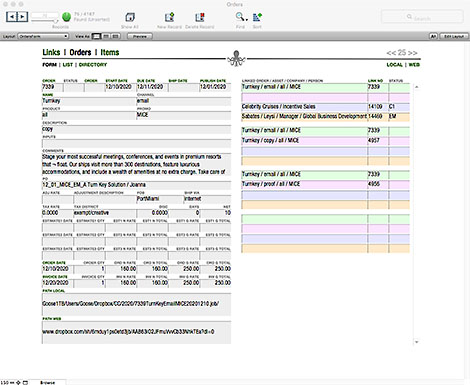Open the DIRECTORY view link
Image resolution: width=470 pixels, height=385 pixels.
(x=93, y=65)
